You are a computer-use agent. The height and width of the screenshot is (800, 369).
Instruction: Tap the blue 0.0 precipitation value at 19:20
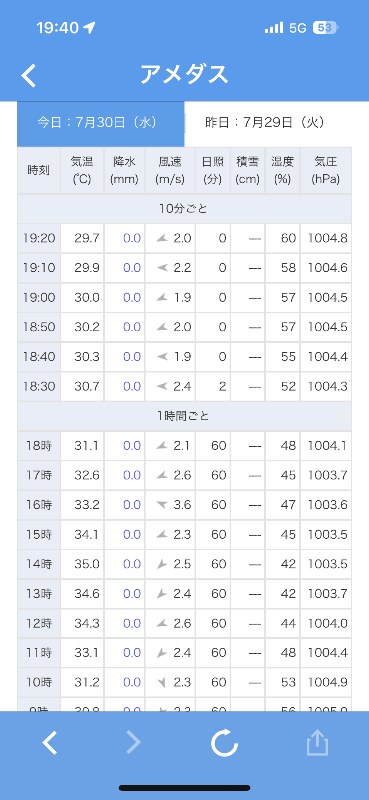click(x=132, y=238)
